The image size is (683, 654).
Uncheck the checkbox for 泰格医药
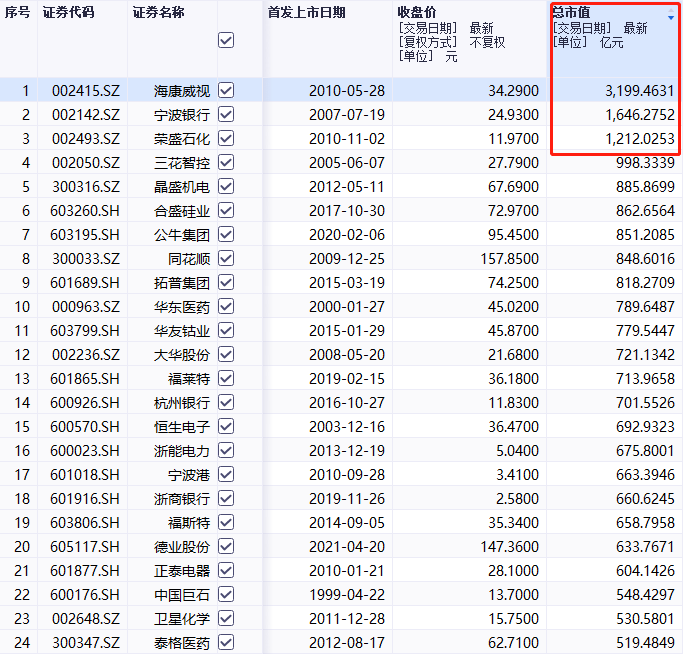point(226,642)
